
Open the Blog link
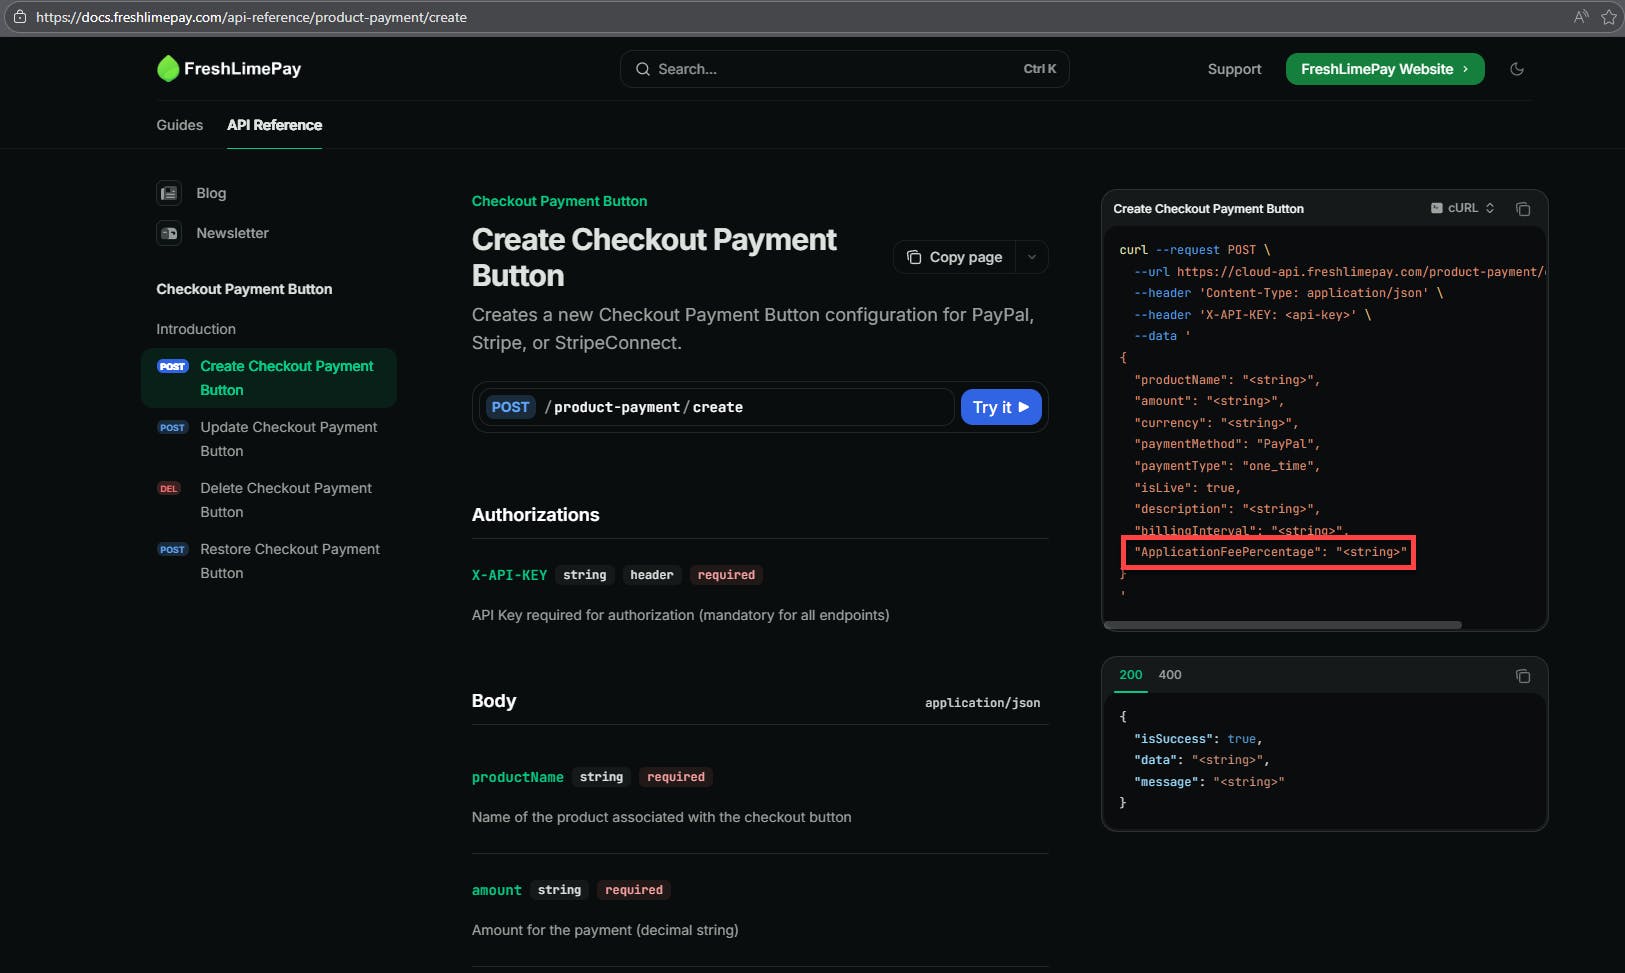tap(211, 193)
